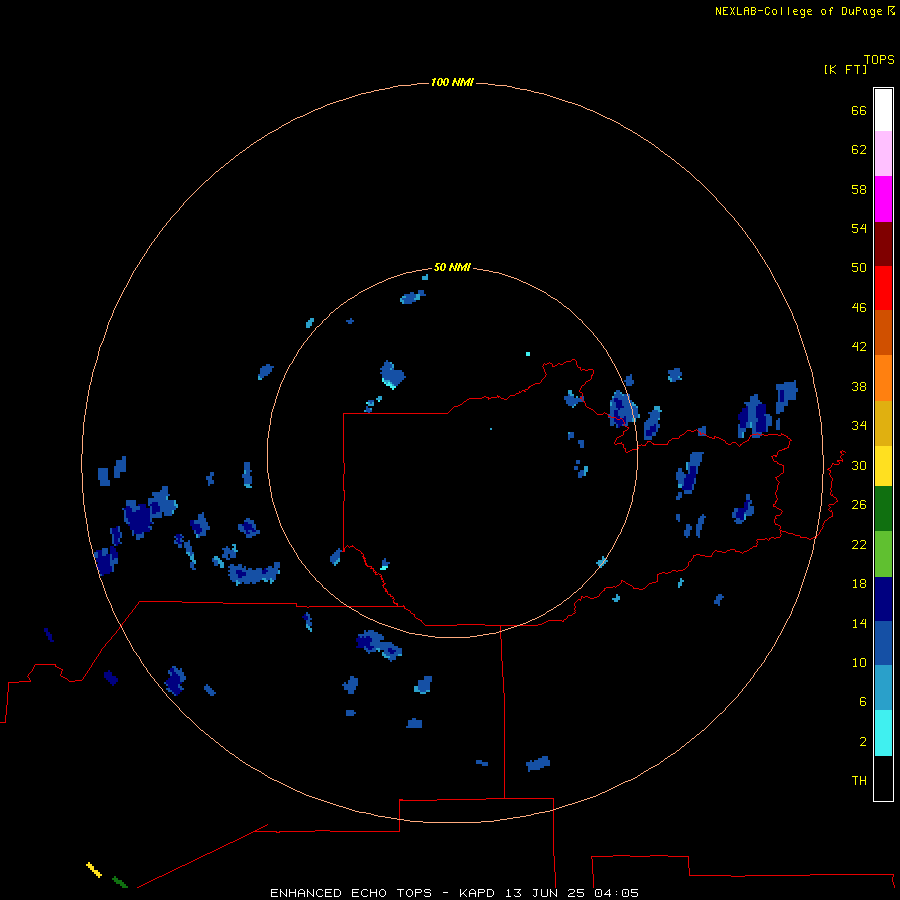
Task: Click the medium blue swatch near 10
Action: (x=883, y=643)
